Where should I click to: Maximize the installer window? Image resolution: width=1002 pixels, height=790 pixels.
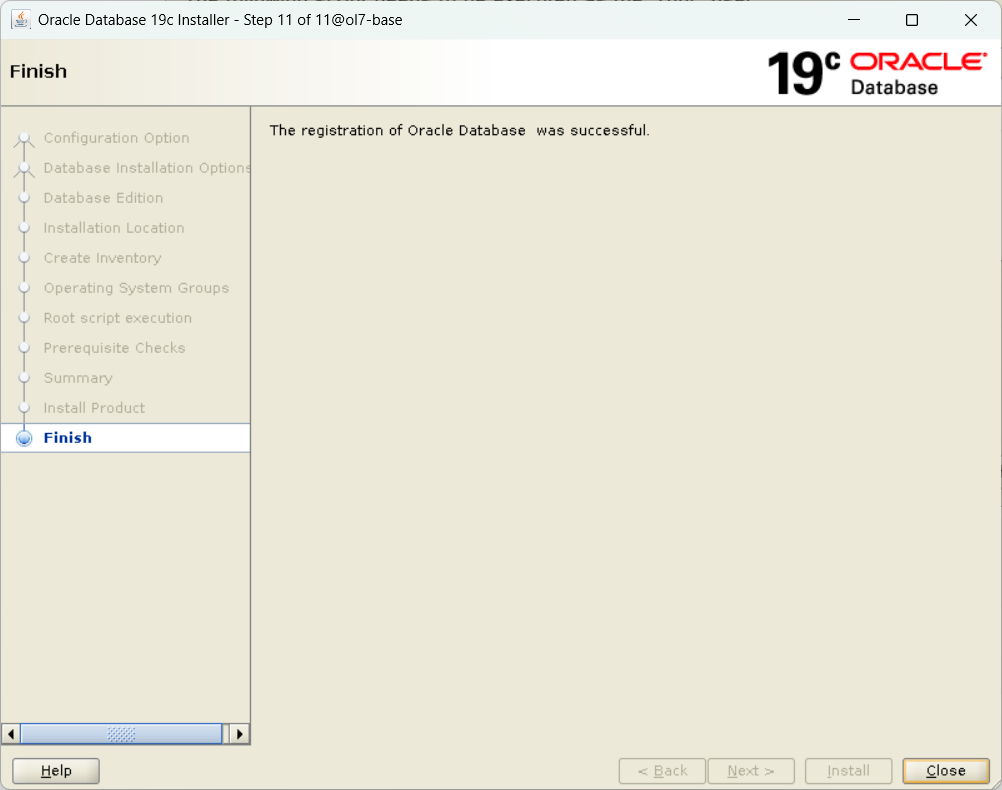coord(912,20)
